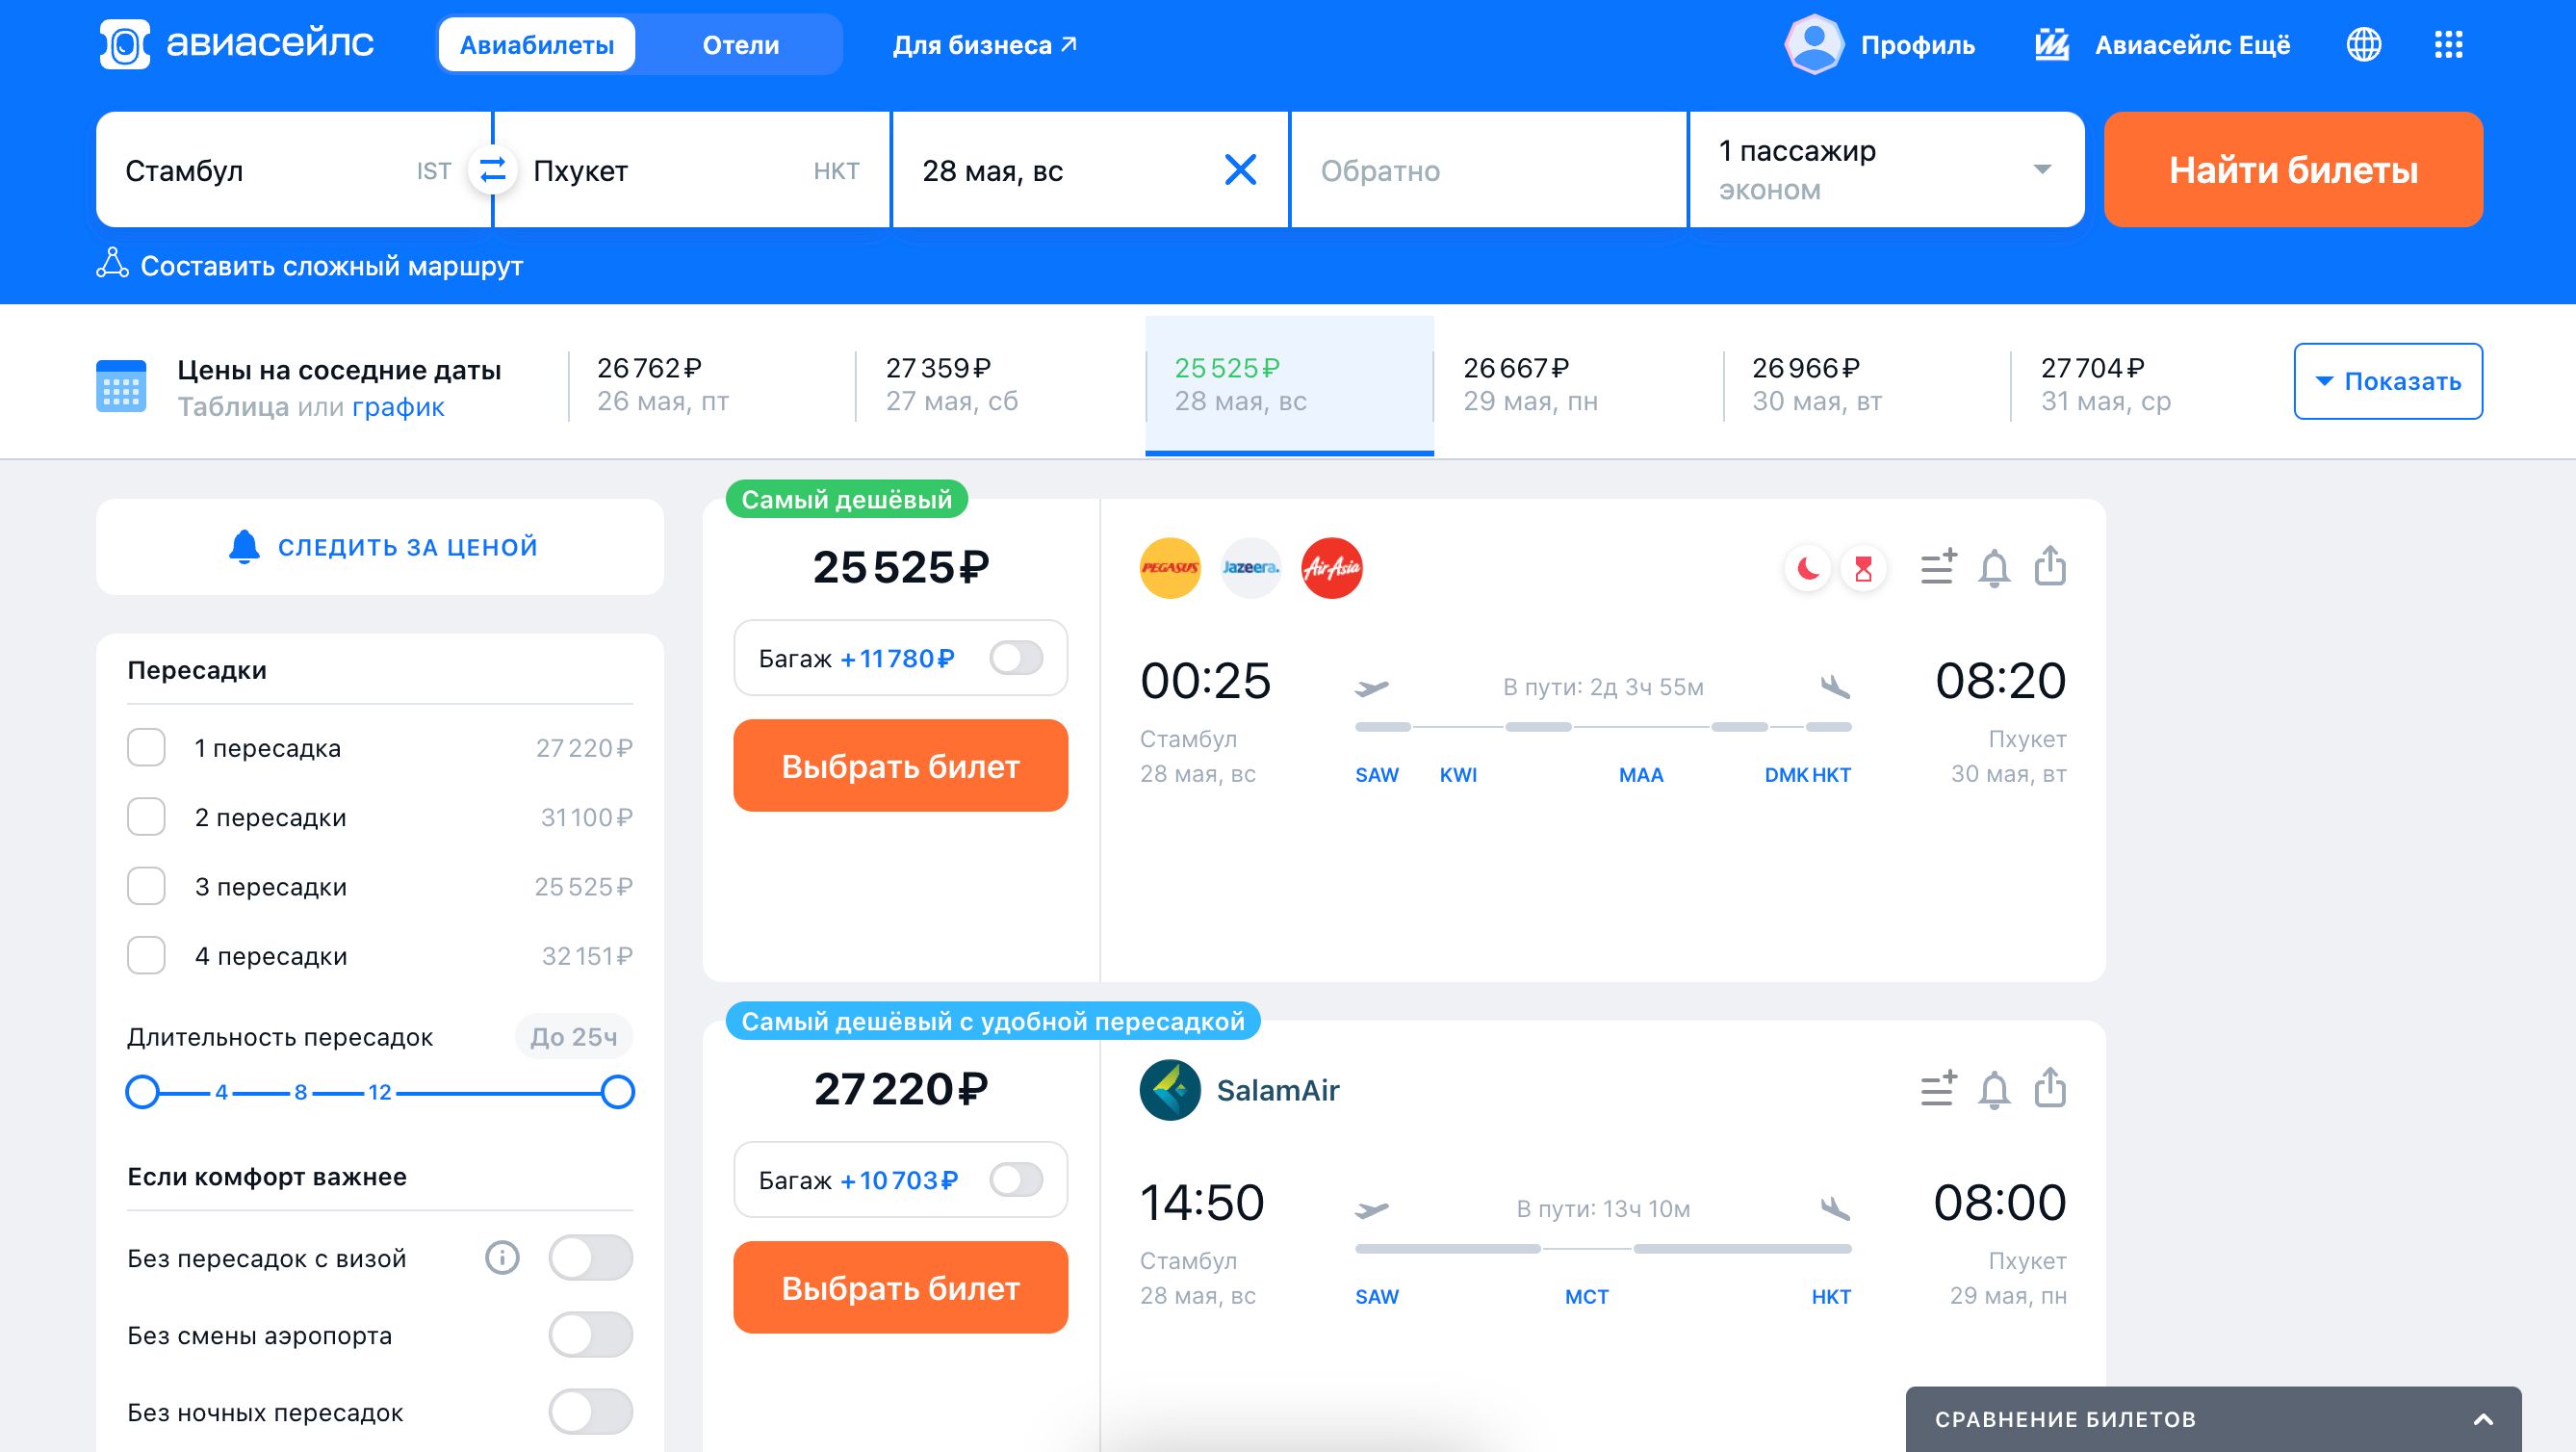Viewport: 2576px width, 1452px height.
Task: Click the Авиасейлс Ещё icon
Action: click(2052, 45)
